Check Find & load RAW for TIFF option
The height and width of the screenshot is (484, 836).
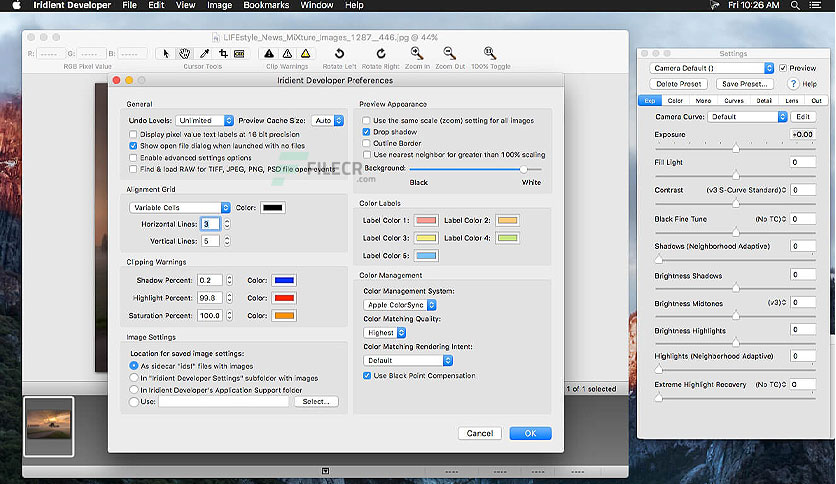click(x=133, y=169)
